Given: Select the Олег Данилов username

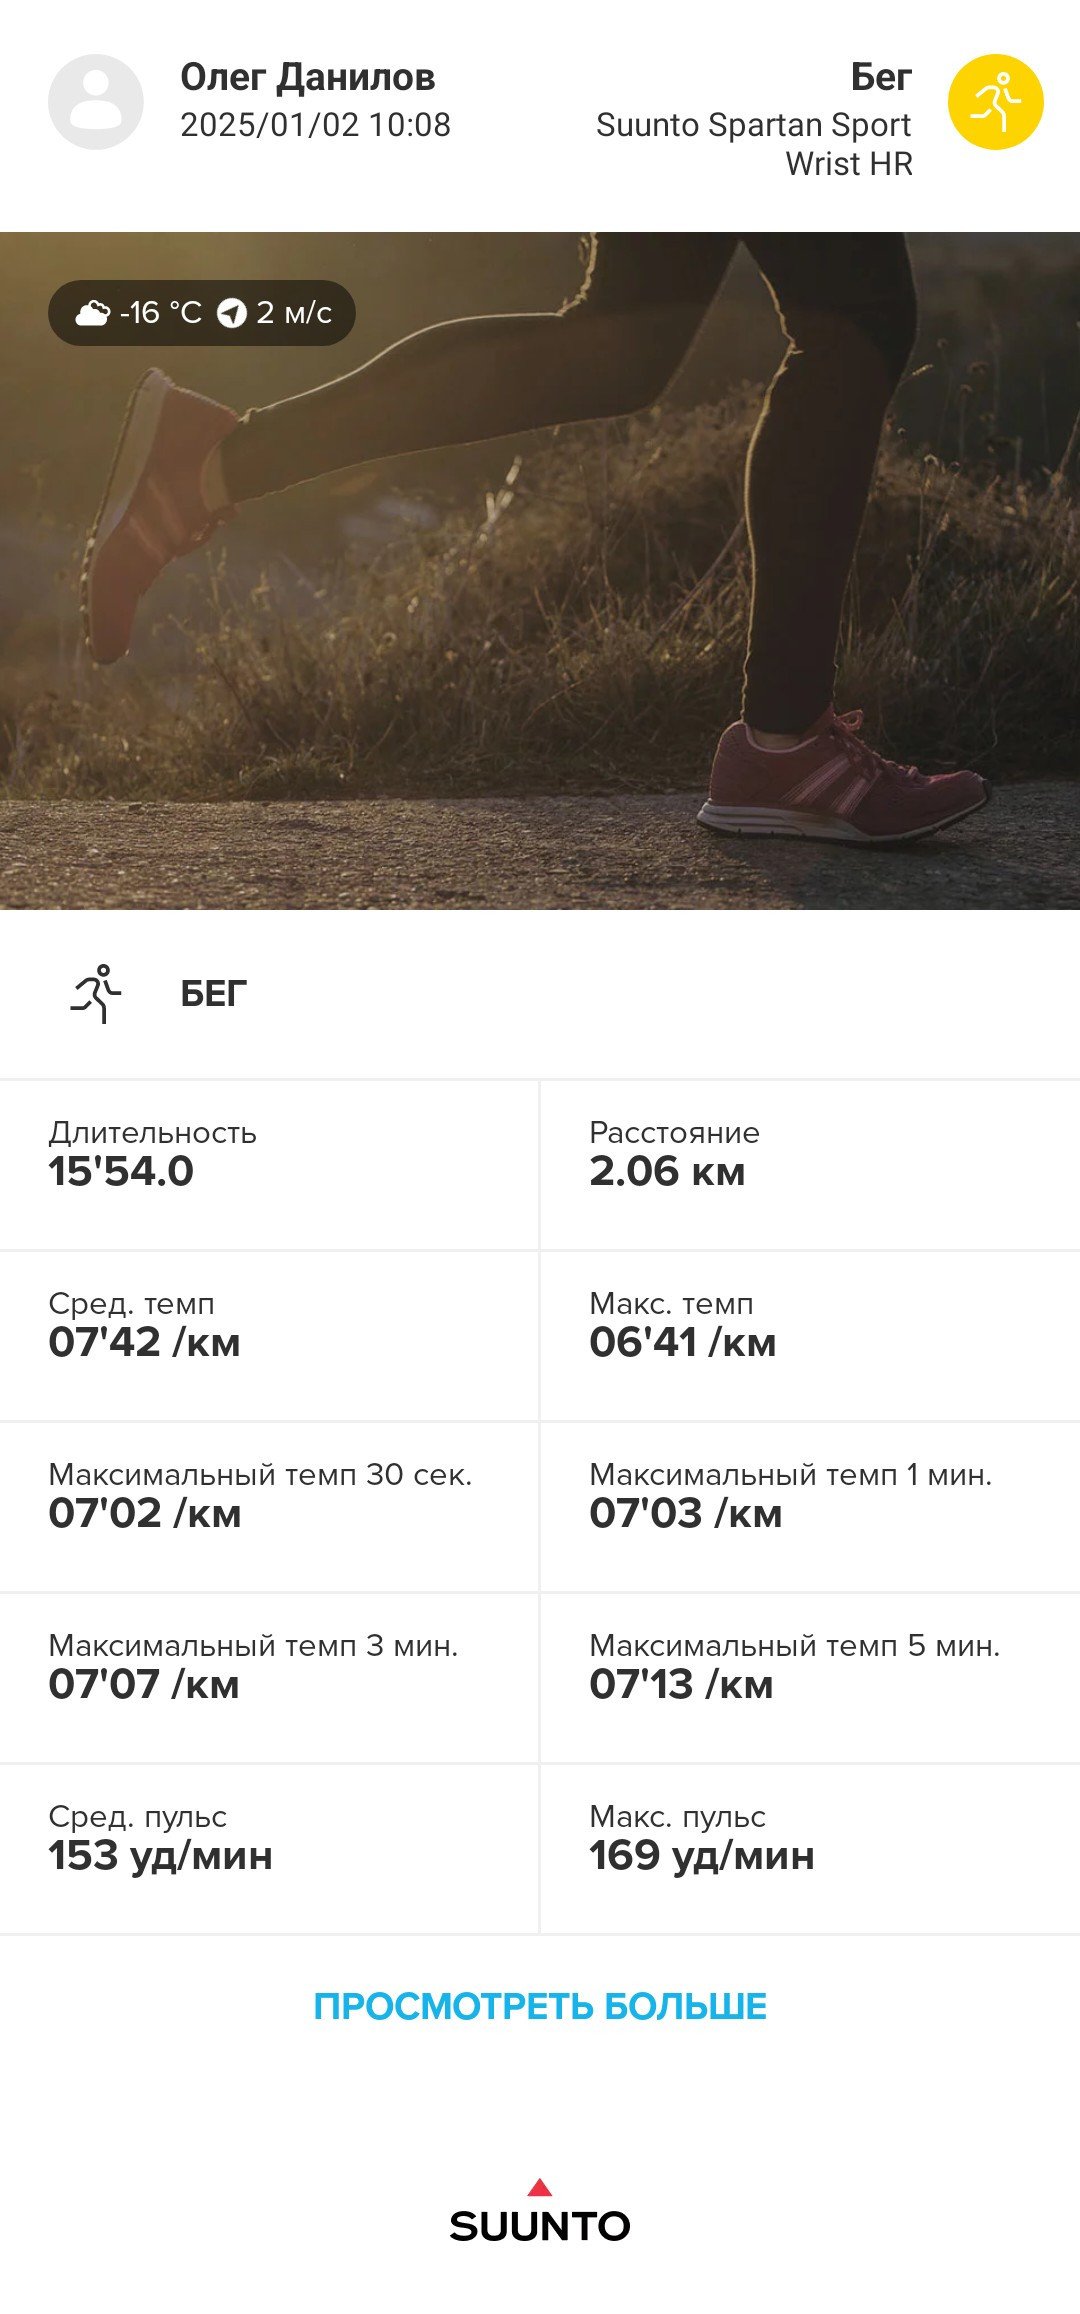Looking at the screenshot, I should pyautogui.click(x=308, y=77).
